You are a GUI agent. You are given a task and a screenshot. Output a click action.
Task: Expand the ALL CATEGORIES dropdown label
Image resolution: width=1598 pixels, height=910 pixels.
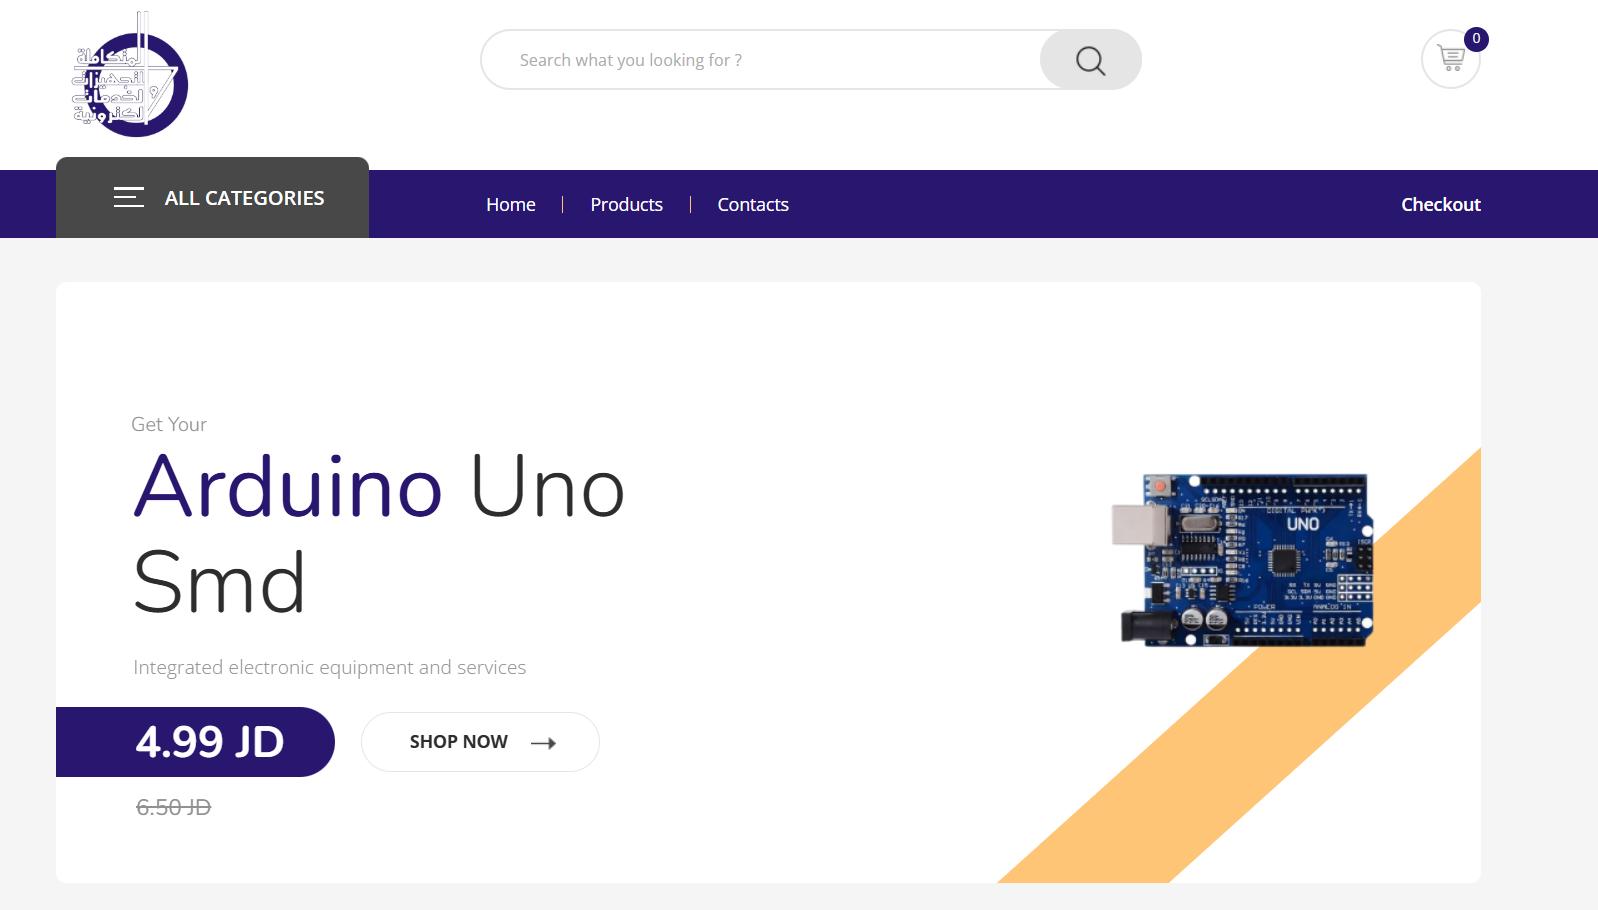point(244,198)
